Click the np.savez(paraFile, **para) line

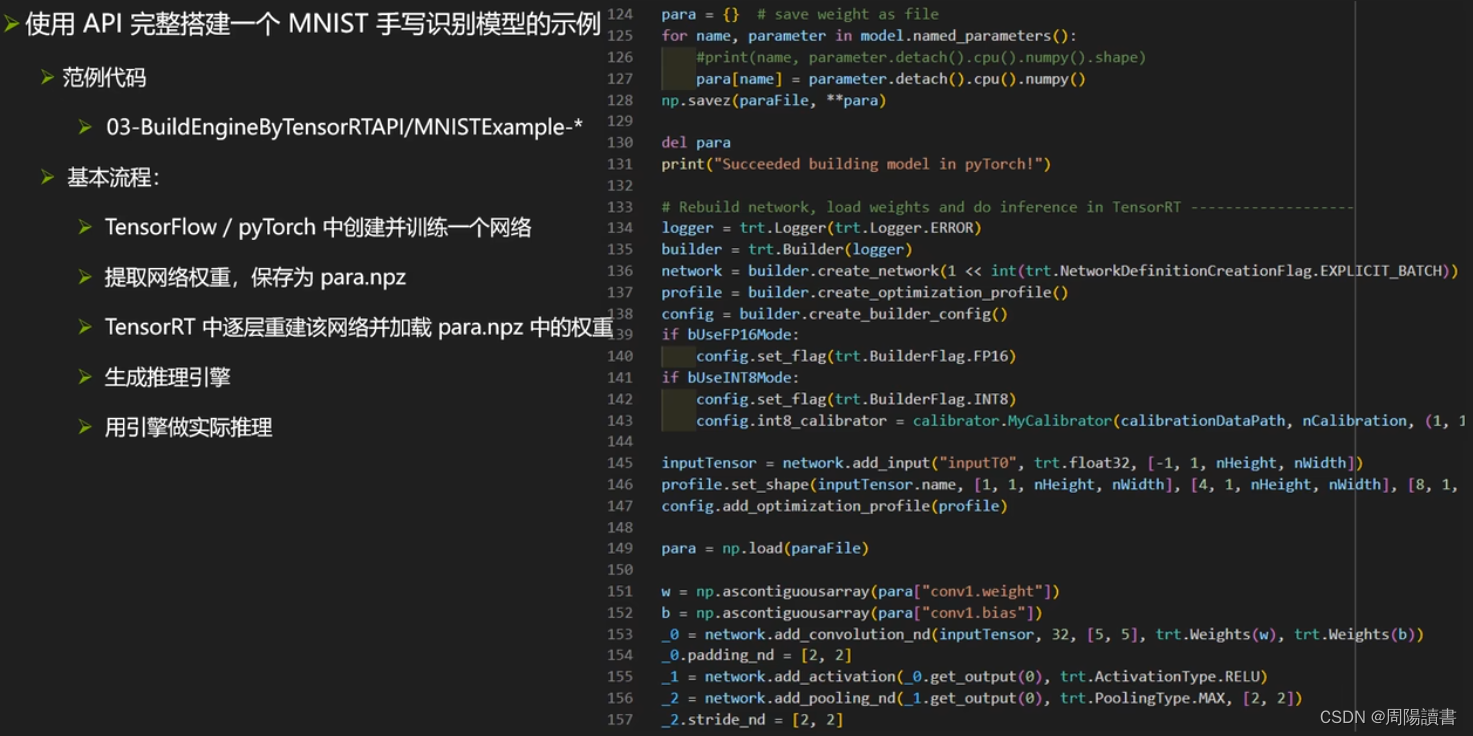[x=774, y=100]
